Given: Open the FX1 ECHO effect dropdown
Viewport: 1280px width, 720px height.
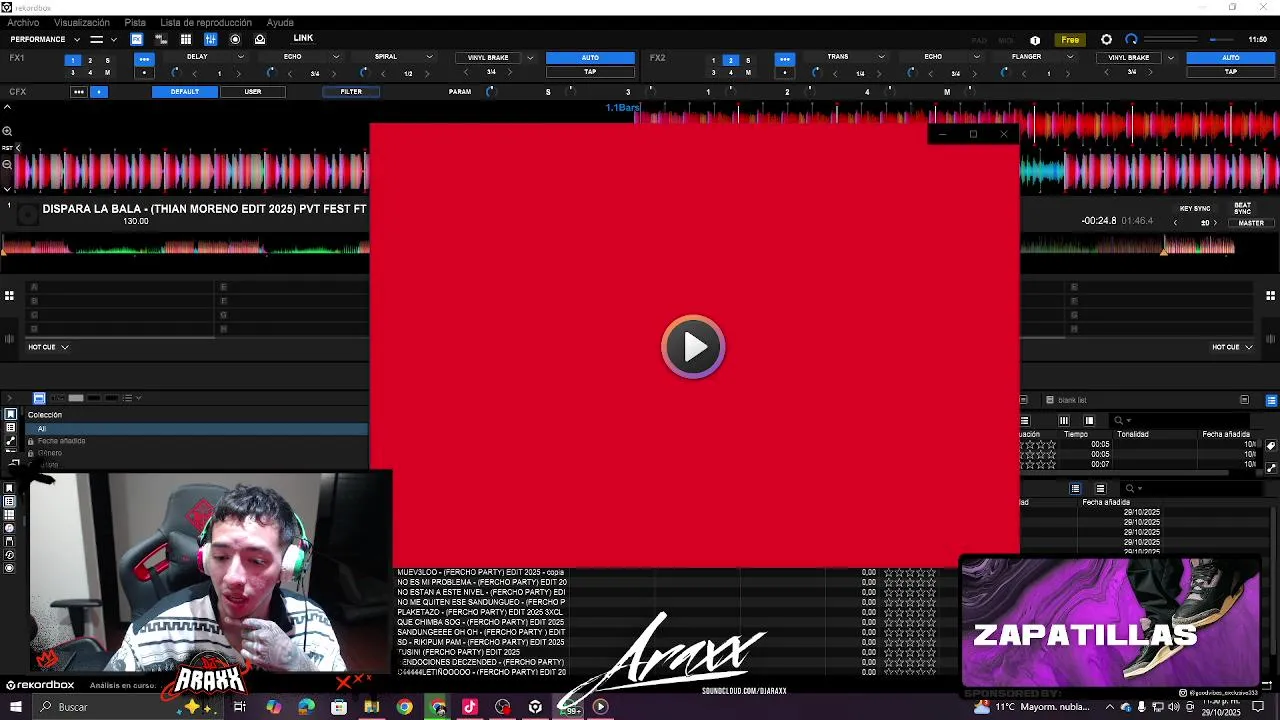Looking at the screenshot, I should (x=335, y=57).
